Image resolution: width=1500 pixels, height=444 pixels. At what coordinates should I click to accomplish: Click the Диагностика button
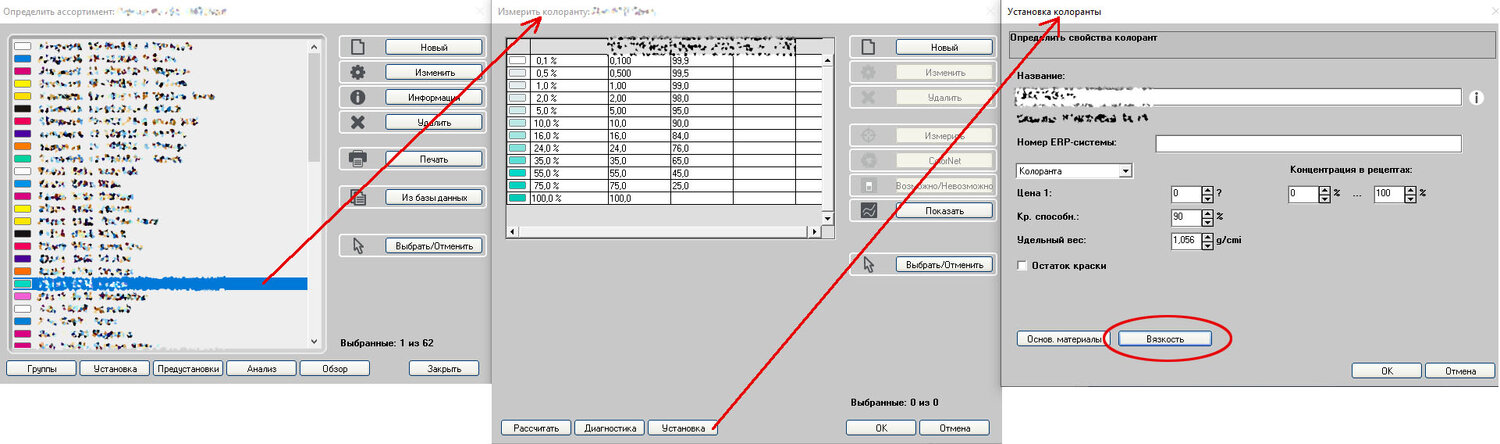pyautogui.click(x=609, y=428)
